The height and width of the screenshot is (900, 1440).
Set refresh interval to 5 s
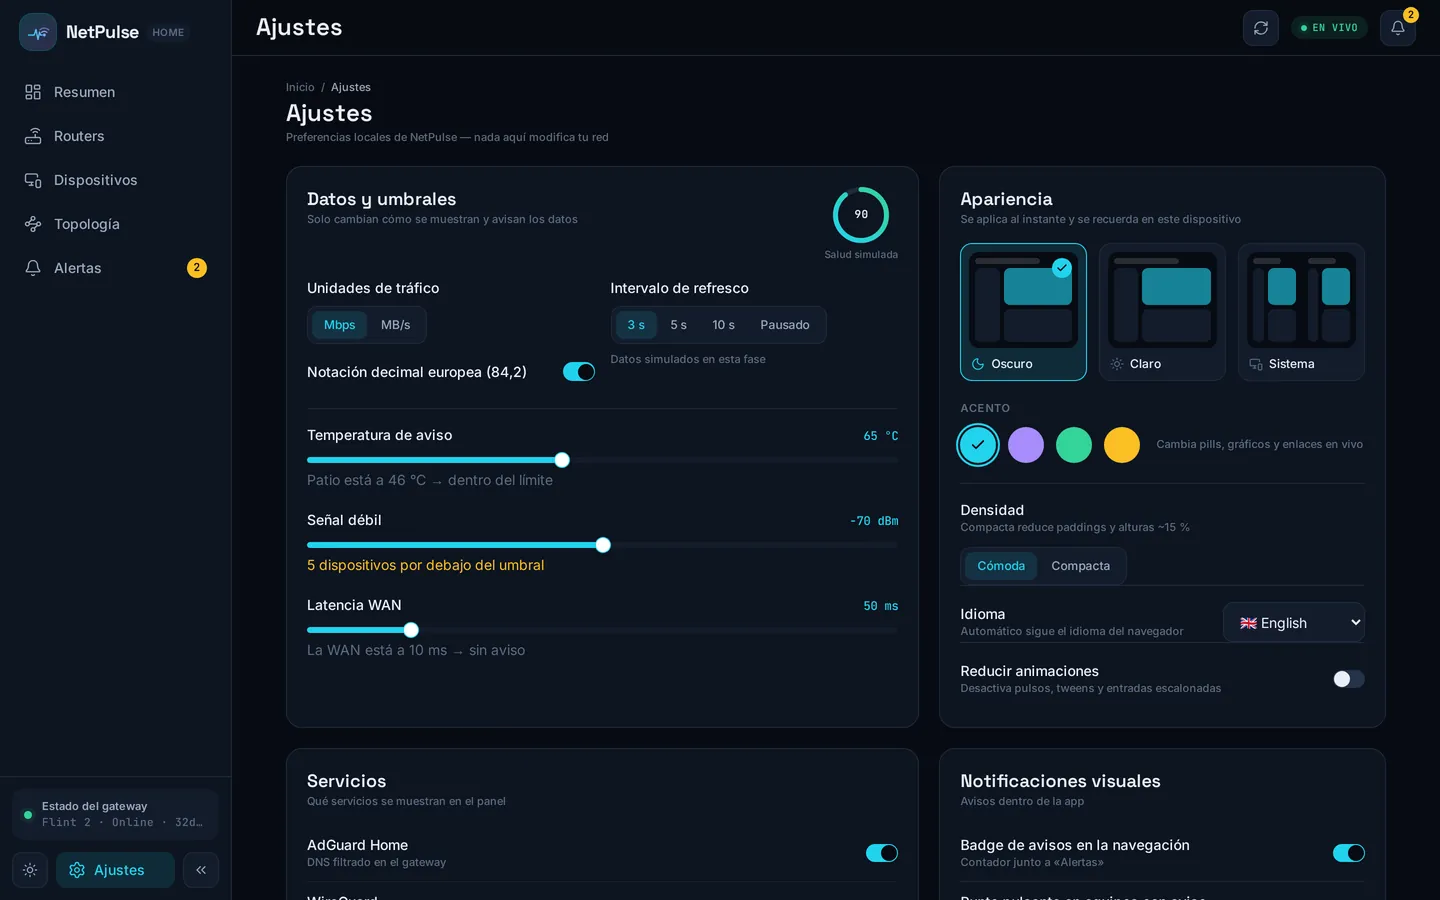[x=678, y=325]
